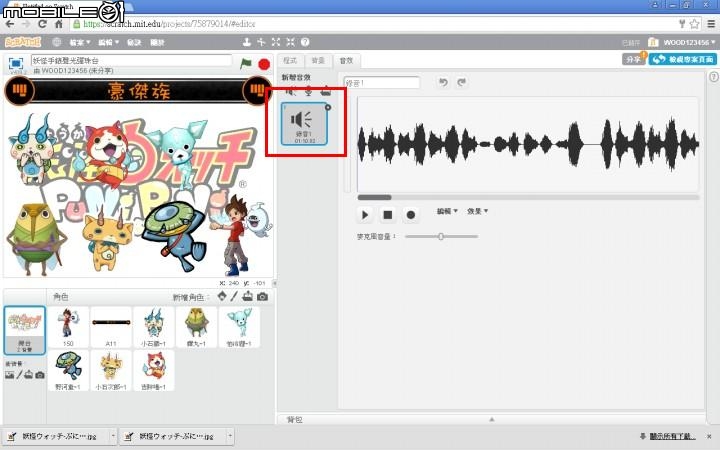This screenshot has width=720, height=450.
Task: Select the Shrink sprite tool
Action: pos(290,42)
